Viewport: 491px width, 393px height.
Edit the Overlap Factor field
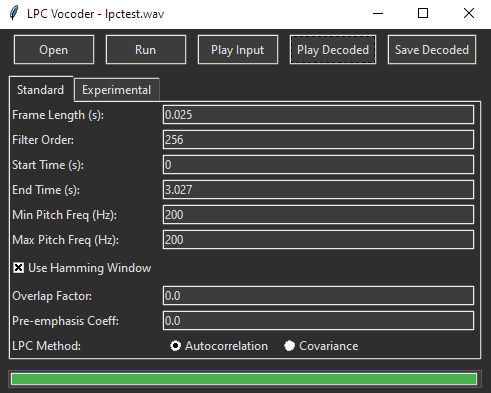(x=318, y=296)
